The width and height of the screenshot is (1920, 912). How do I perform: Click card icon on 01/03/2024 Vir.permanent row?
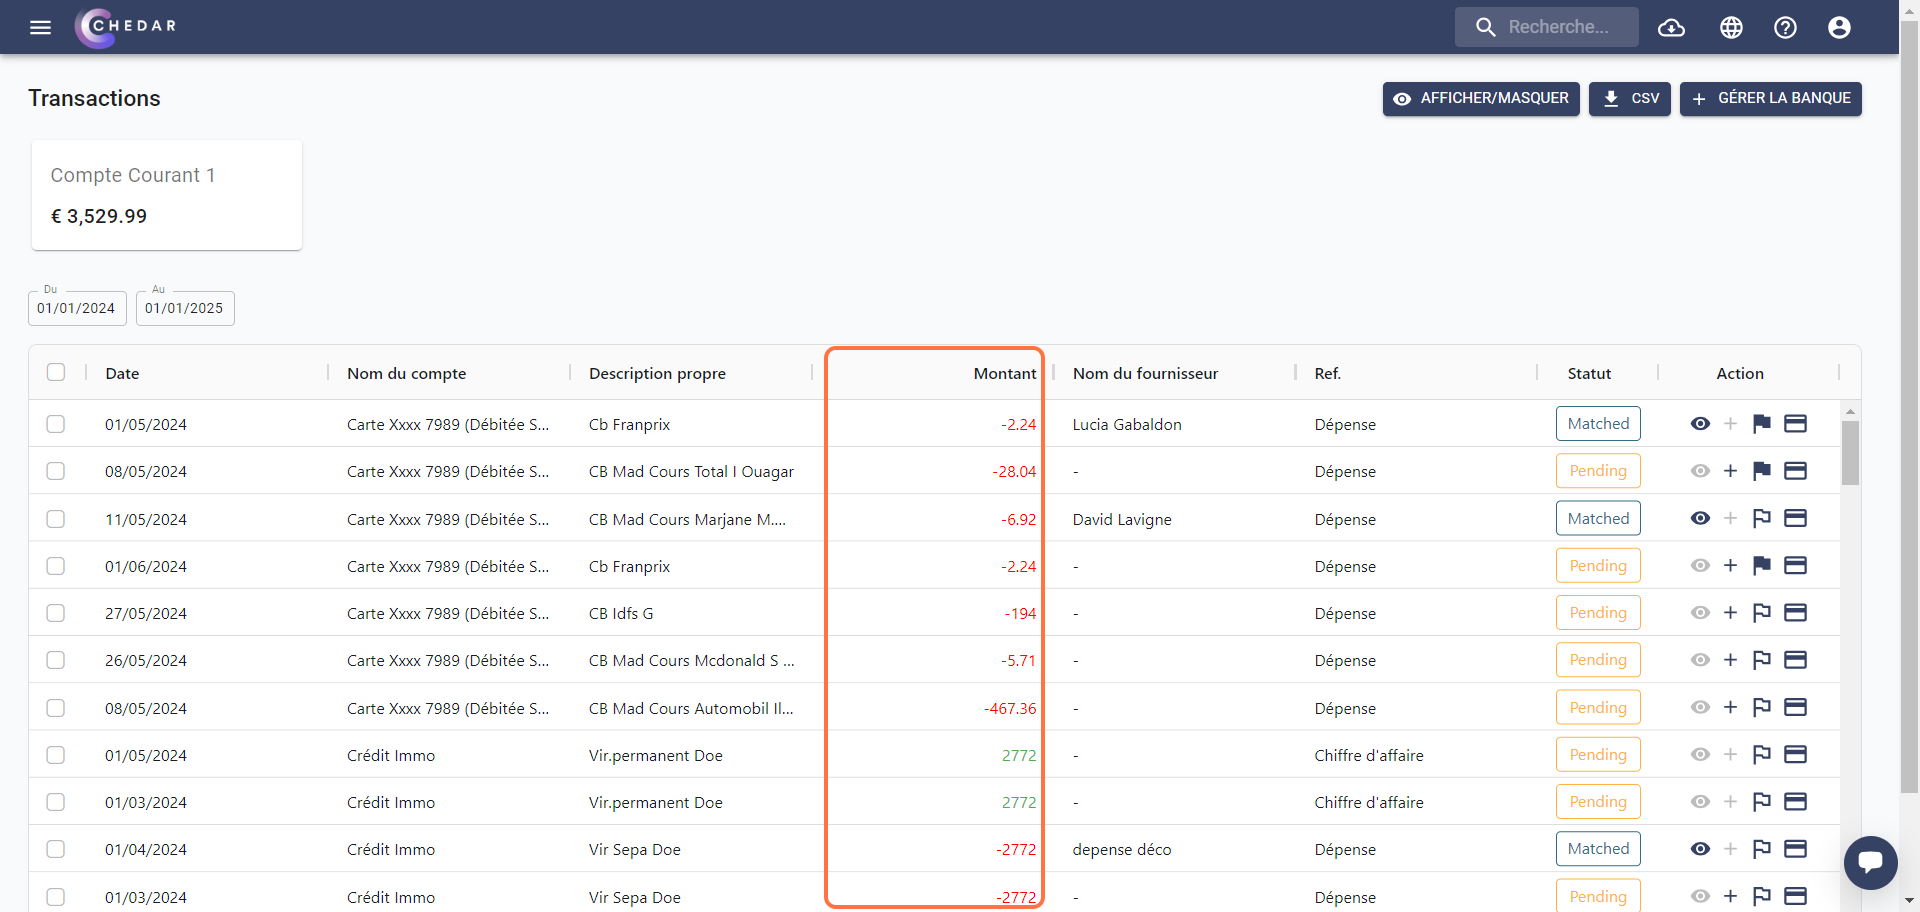point(1796,802)
